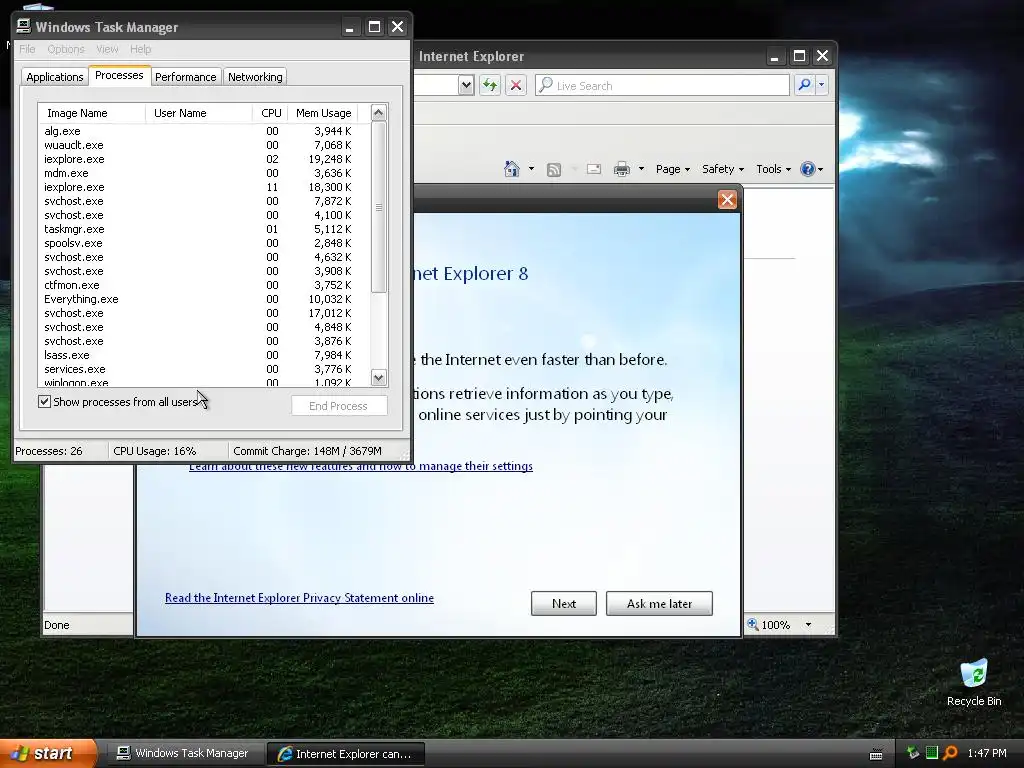Click Internet Explorer taskbar button

pos(346,754)
